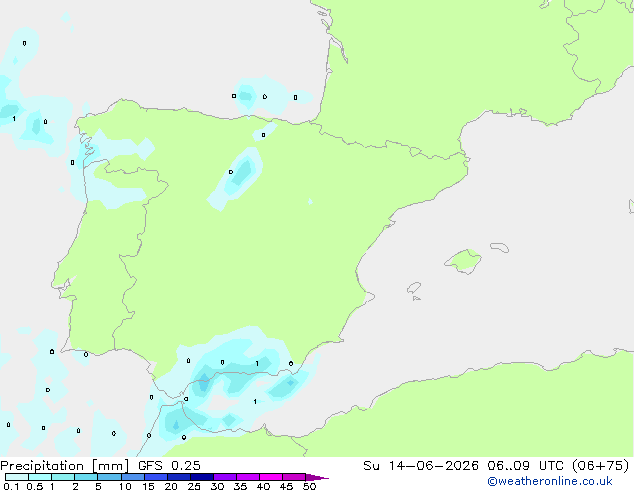This screenshot has height=490, width=634.
Task: Open the weatheronline.co.uk link
Action: pos(550,481)
